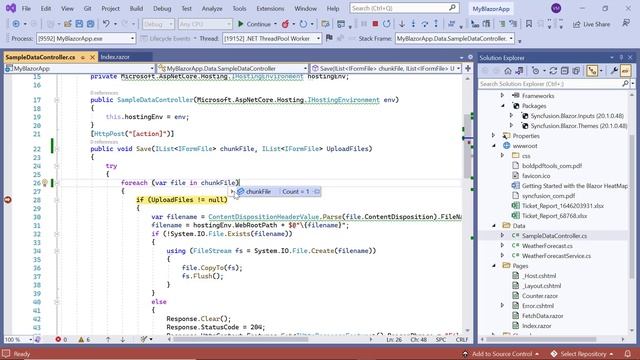Image resolution: width=640 pixels, height=360 pixels.
Task: Click the Open File folder icon
Action: pyautogui.click(x=68, y=24)
